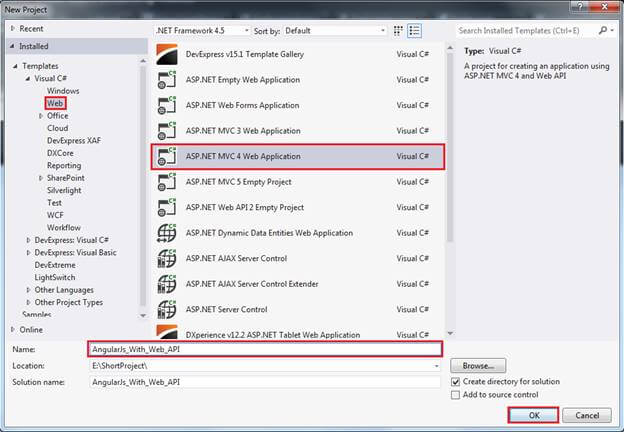This screenshot has height=432, width=624.
Task: Expand Other Languages node
Action: coord(28,290)
